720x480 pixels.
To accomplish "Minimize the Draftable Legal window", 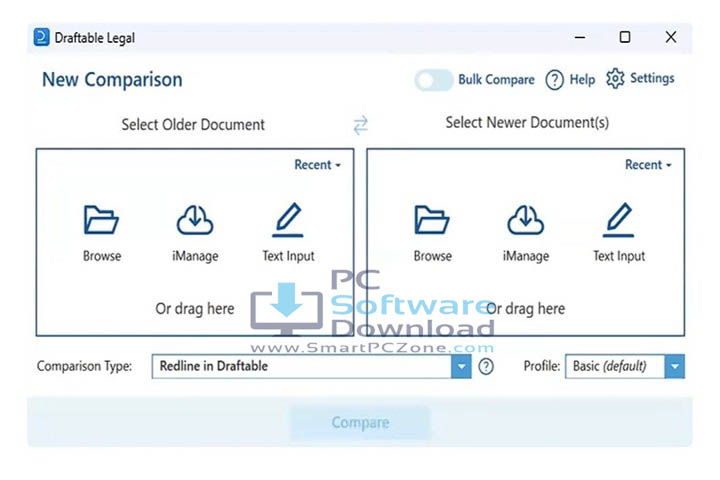I will [580, 37].
